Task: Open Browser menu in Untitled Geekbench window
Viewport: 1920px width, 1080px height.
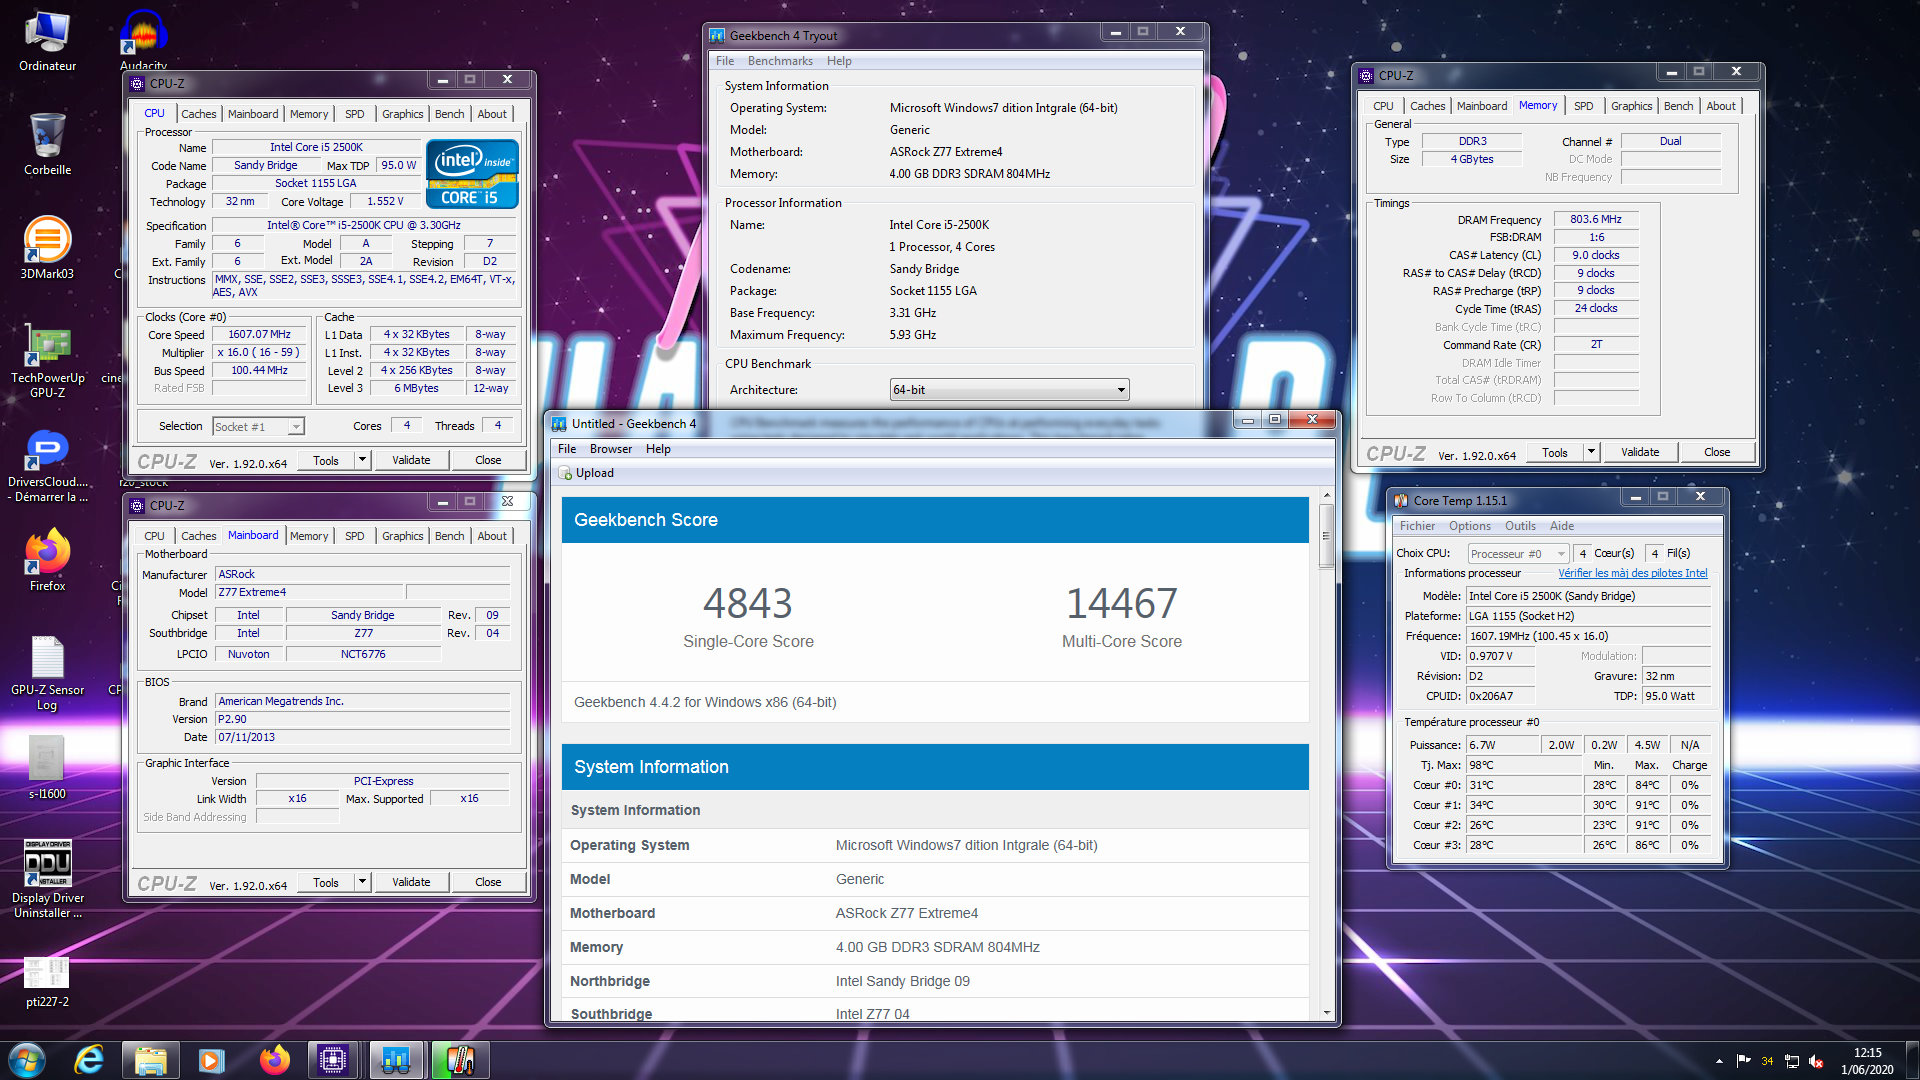Action: tap(611, 449)
